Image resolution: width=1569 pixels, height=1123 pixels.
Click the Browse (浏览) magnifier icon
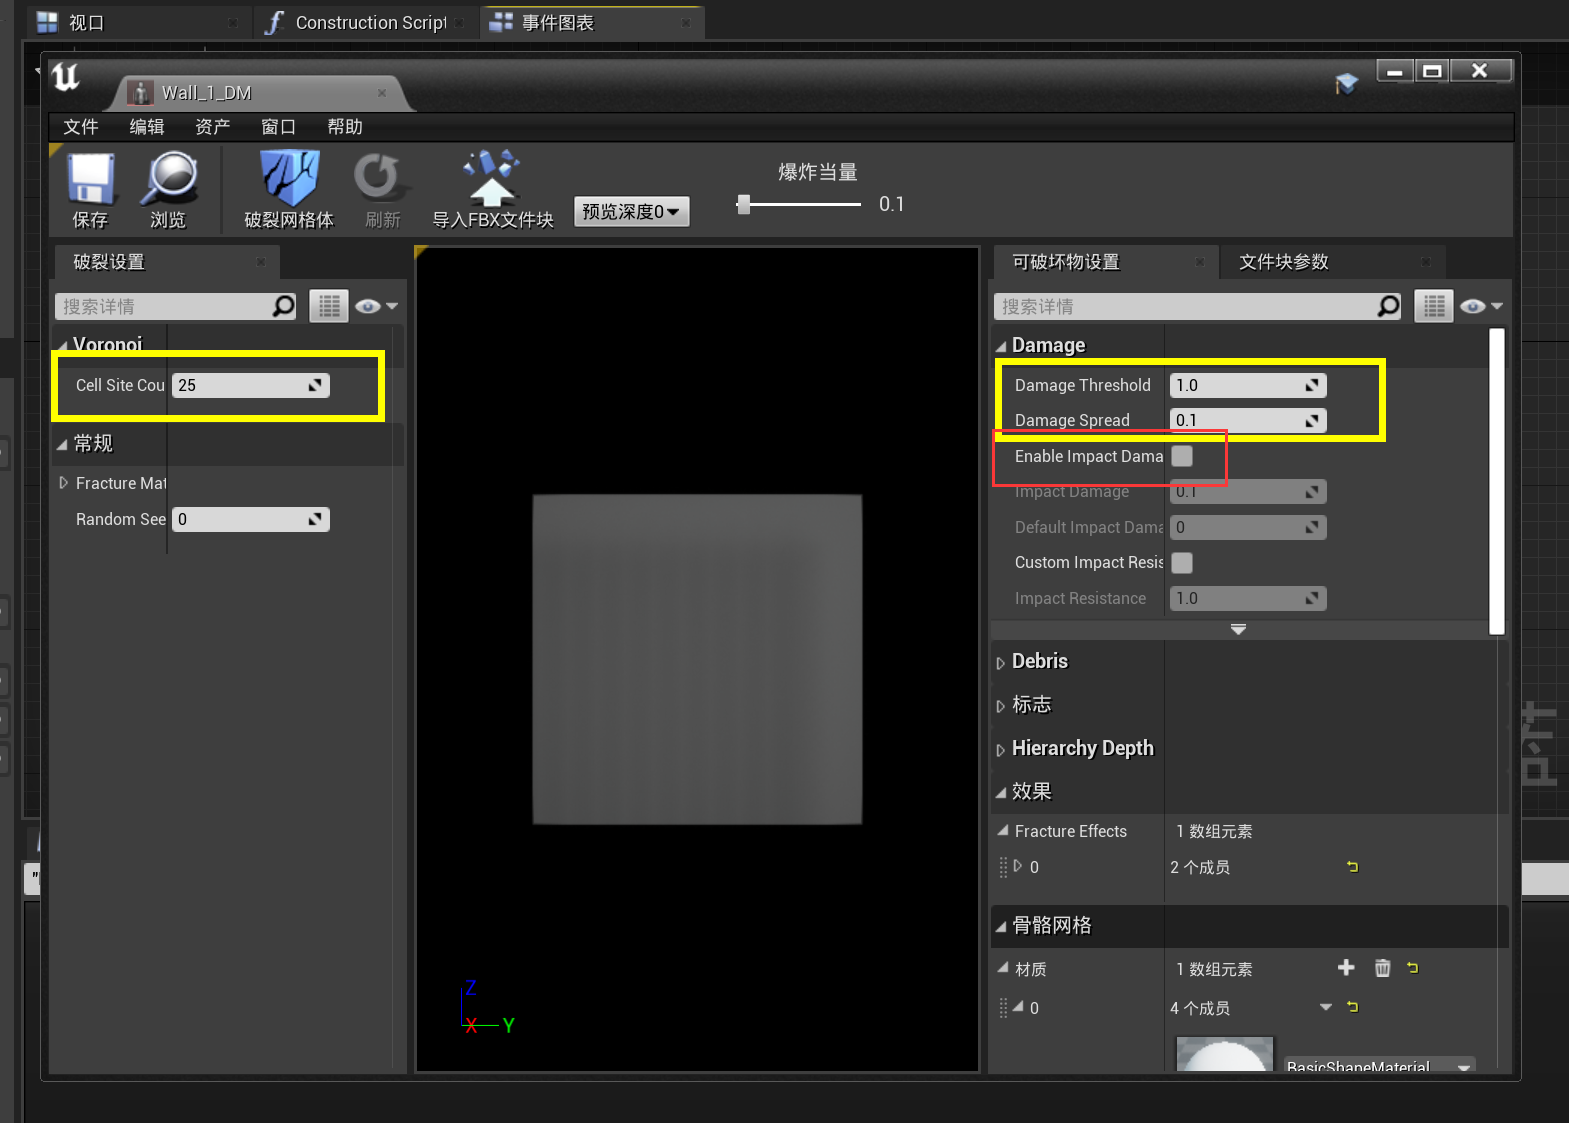pos(169,179)
